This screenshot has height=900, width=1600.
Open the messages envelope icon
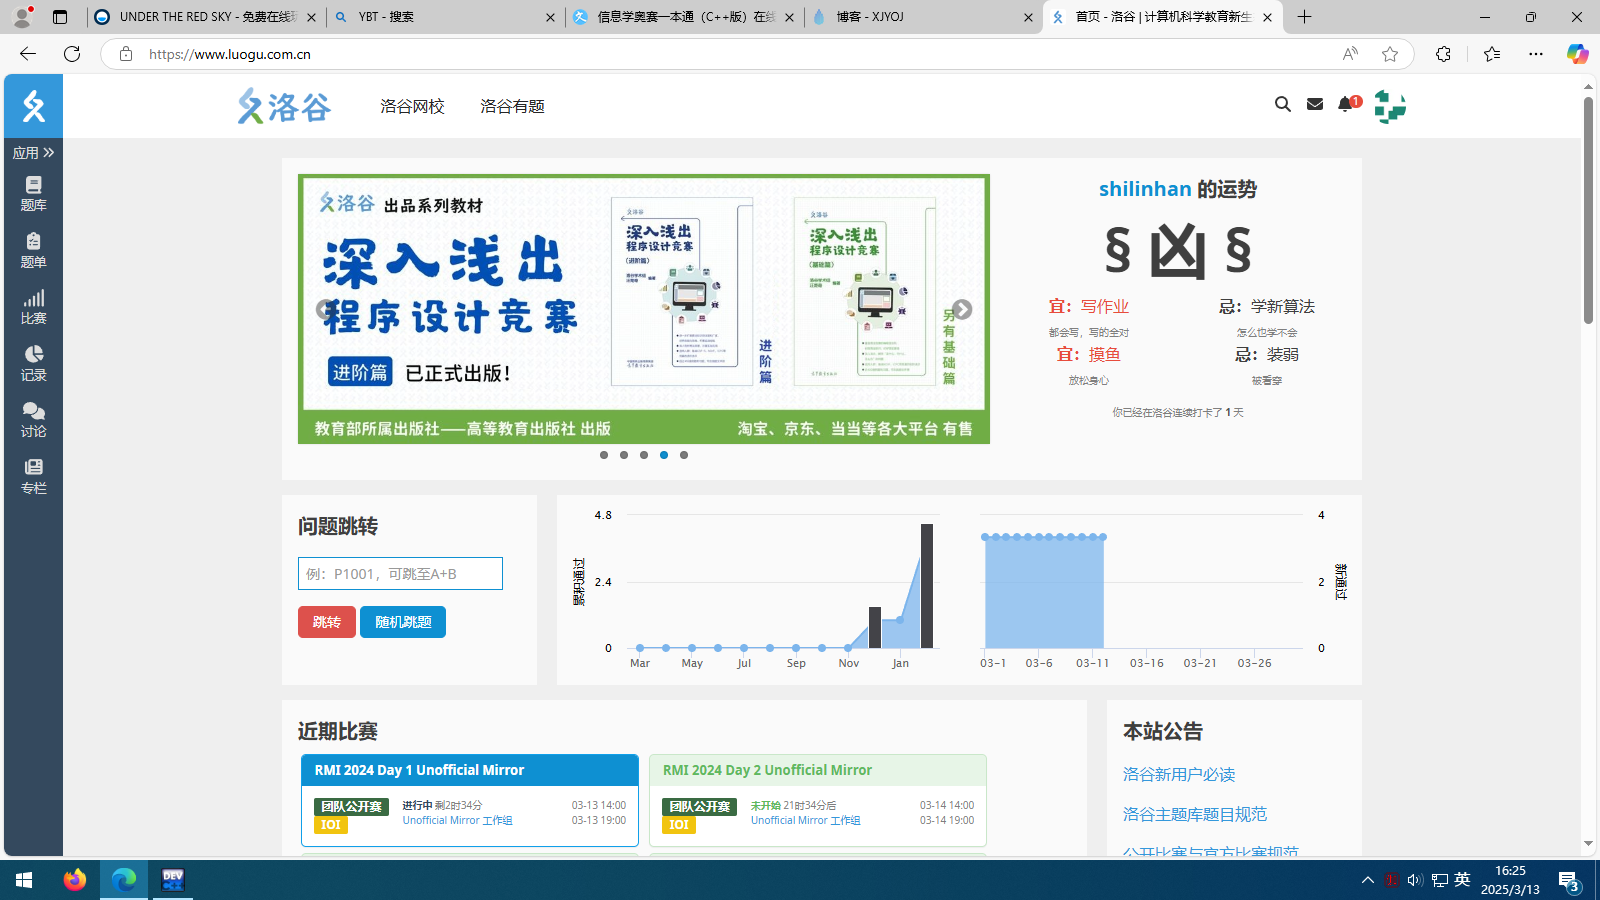pyautogui.click(x=1315, y=104)
